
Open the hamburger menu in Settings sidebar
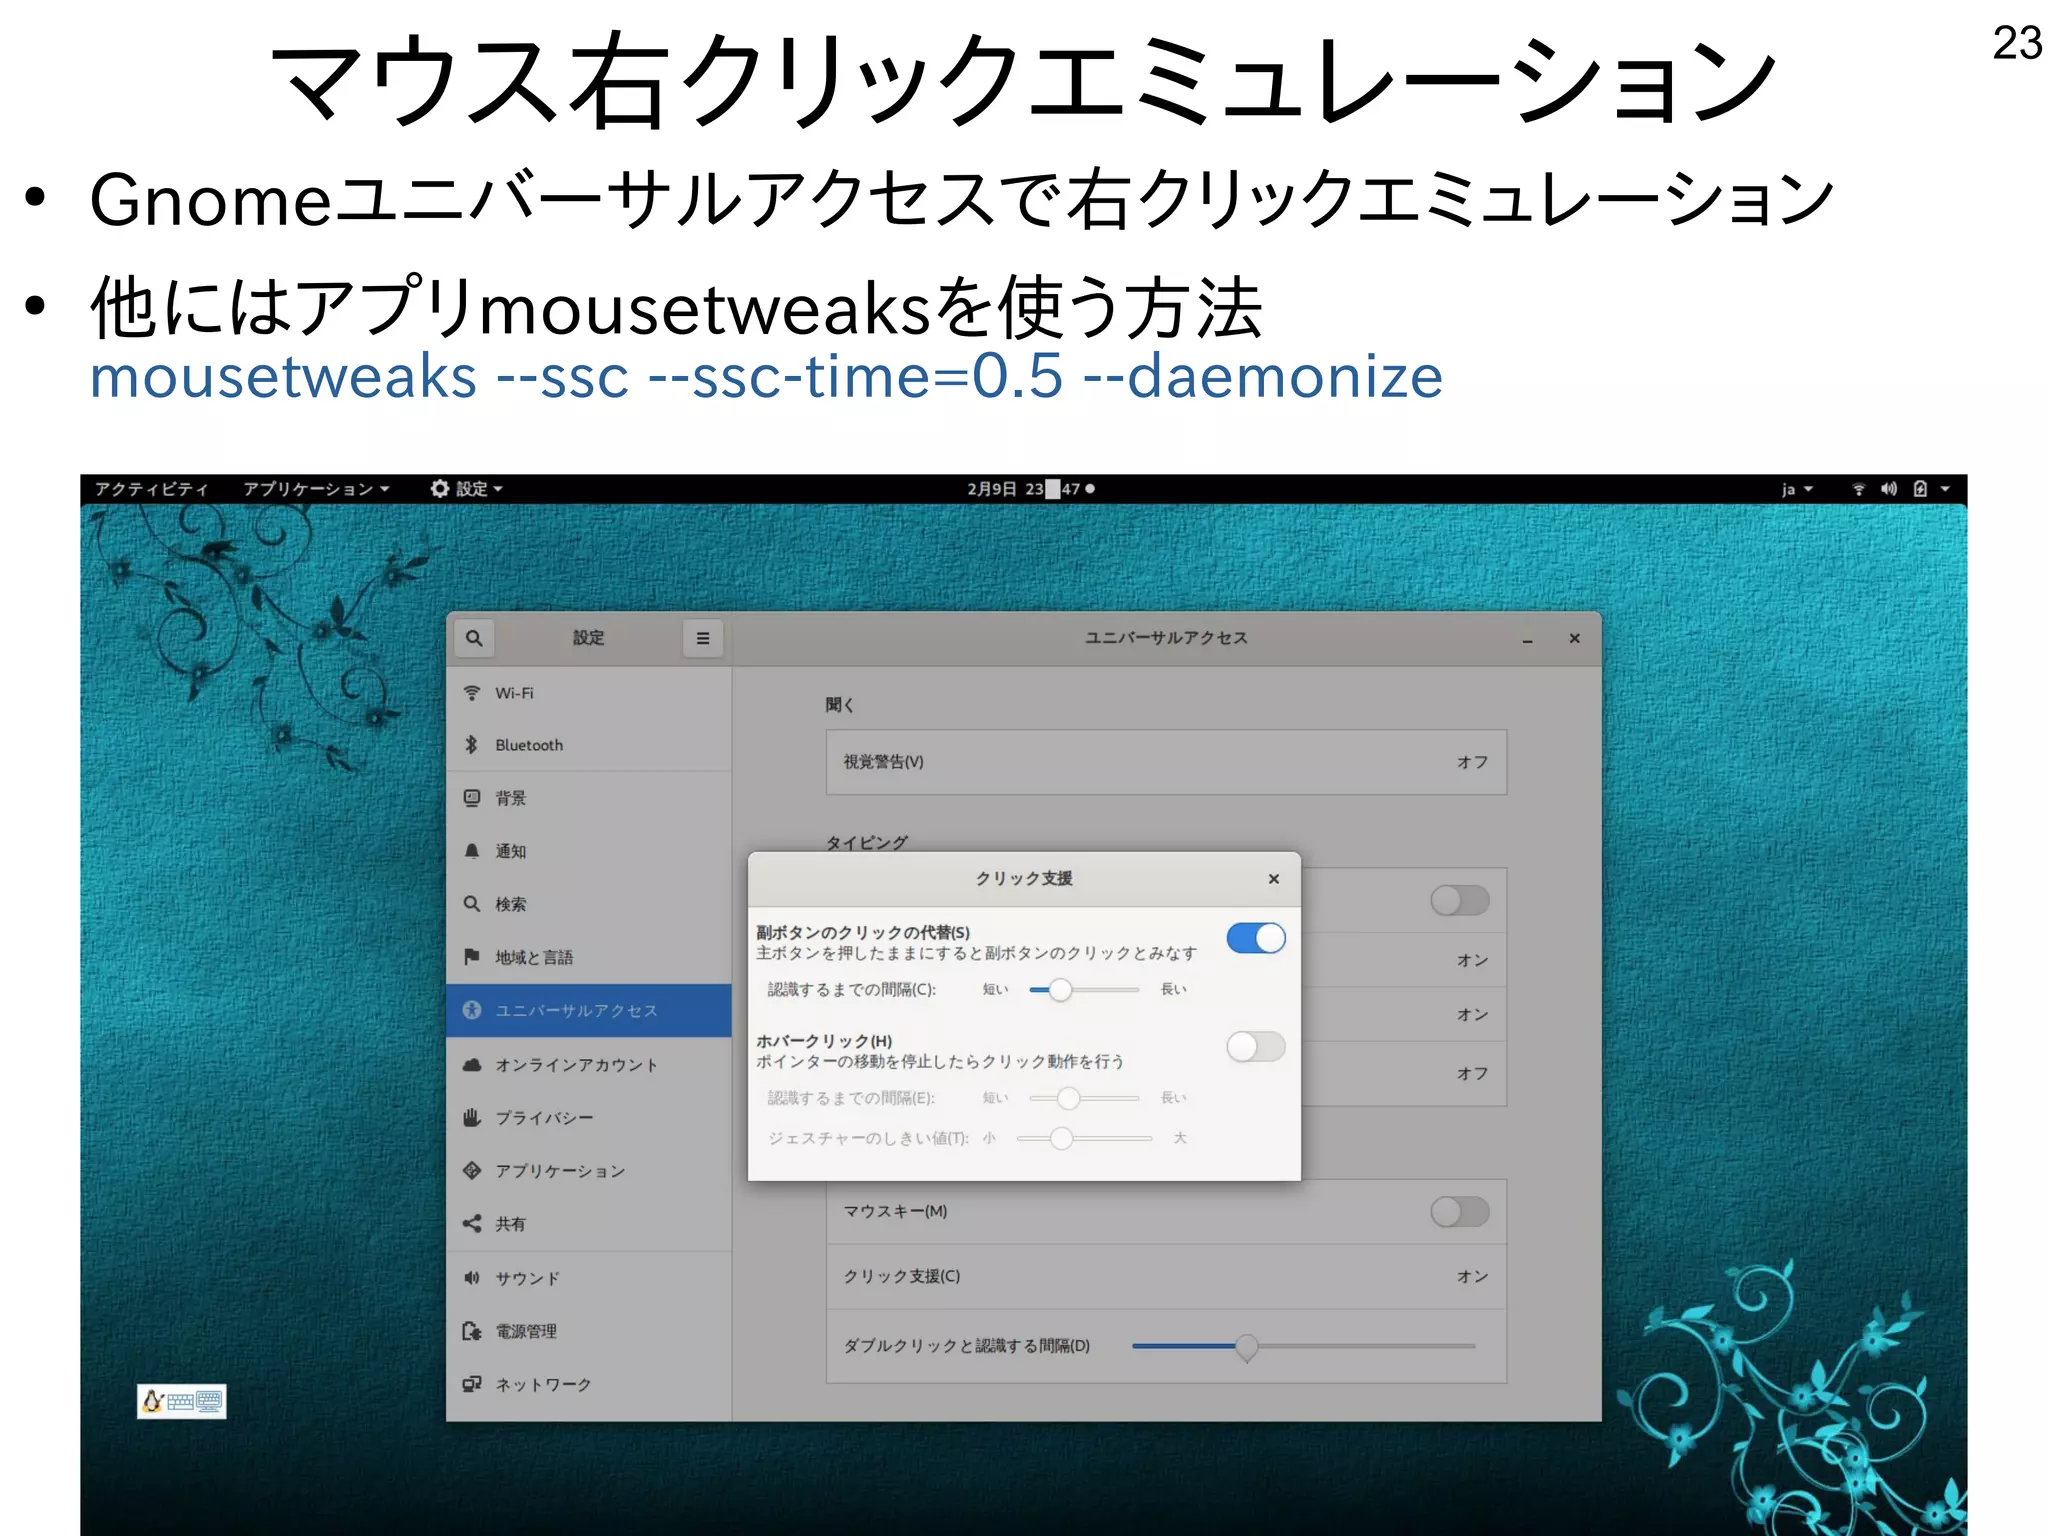(x=703, y=638)
